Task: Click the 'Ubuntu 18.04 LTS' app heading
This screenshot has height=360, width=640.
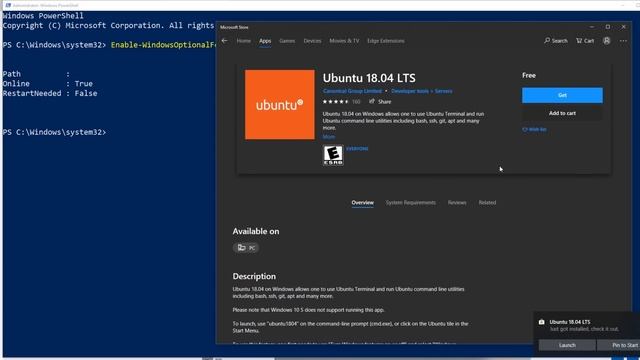Action: tap(369, 78)
